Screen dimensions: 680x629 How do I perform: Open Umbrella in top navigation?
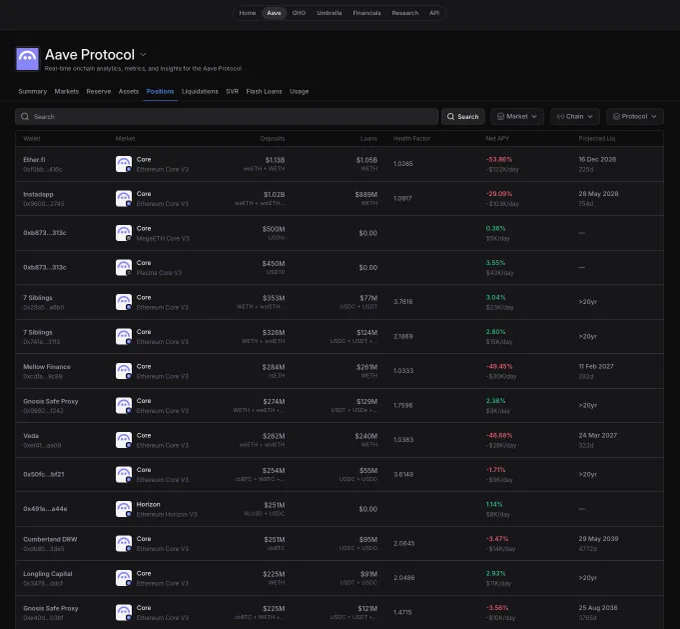coord(329,13)
